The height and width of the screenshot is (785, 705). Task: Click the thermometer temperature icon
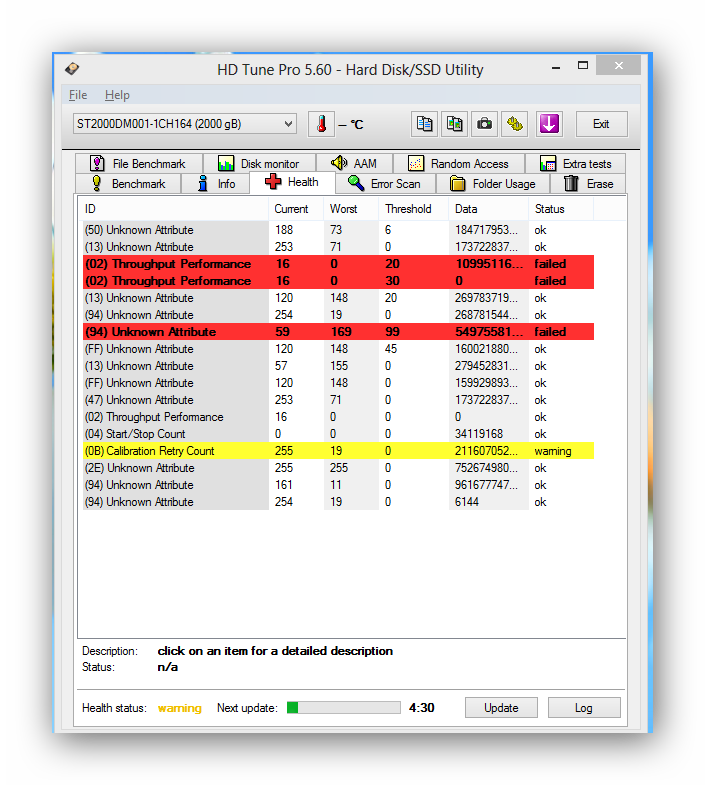(321, 124)
